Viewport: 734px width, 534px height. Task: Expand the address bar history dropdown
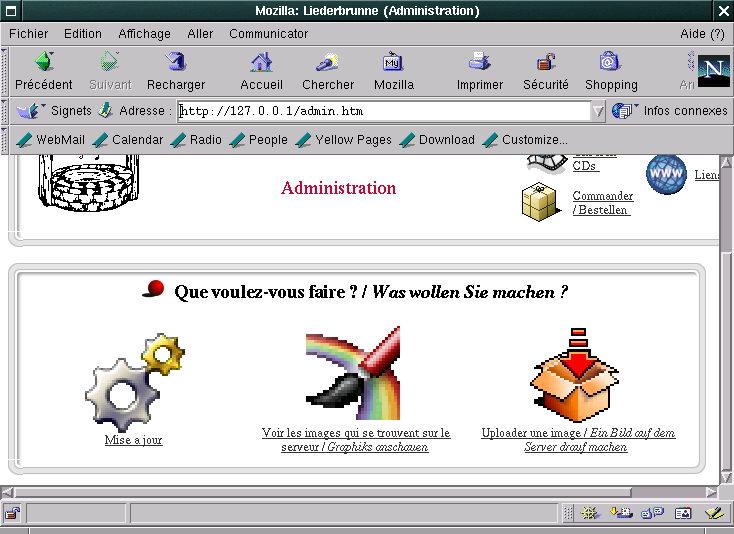point(598,111)
